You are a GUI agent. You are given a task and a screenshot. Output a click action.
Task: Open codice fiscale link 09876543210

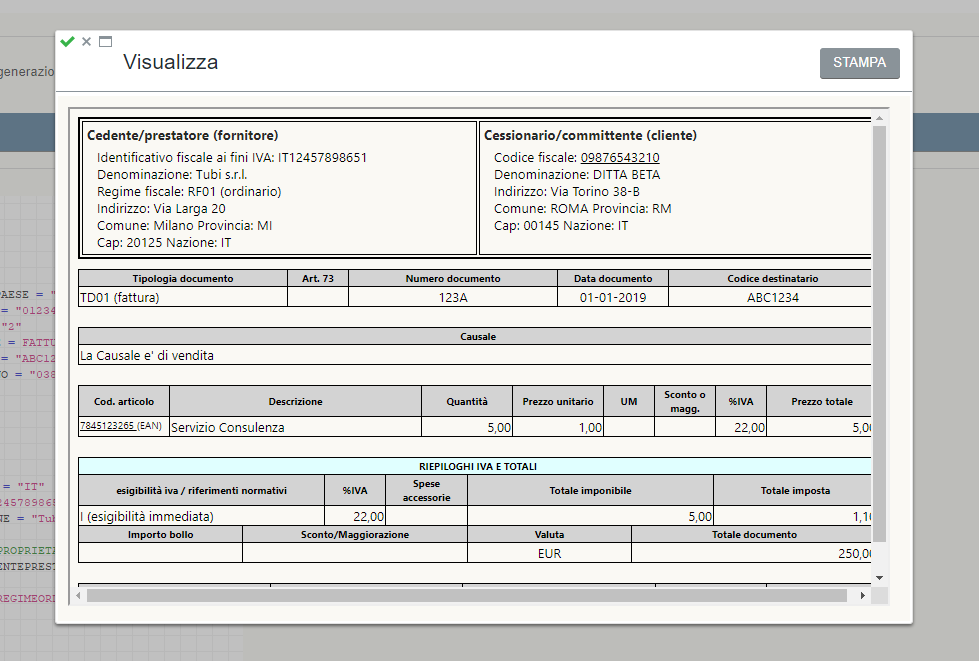click(x=620, y=158)
